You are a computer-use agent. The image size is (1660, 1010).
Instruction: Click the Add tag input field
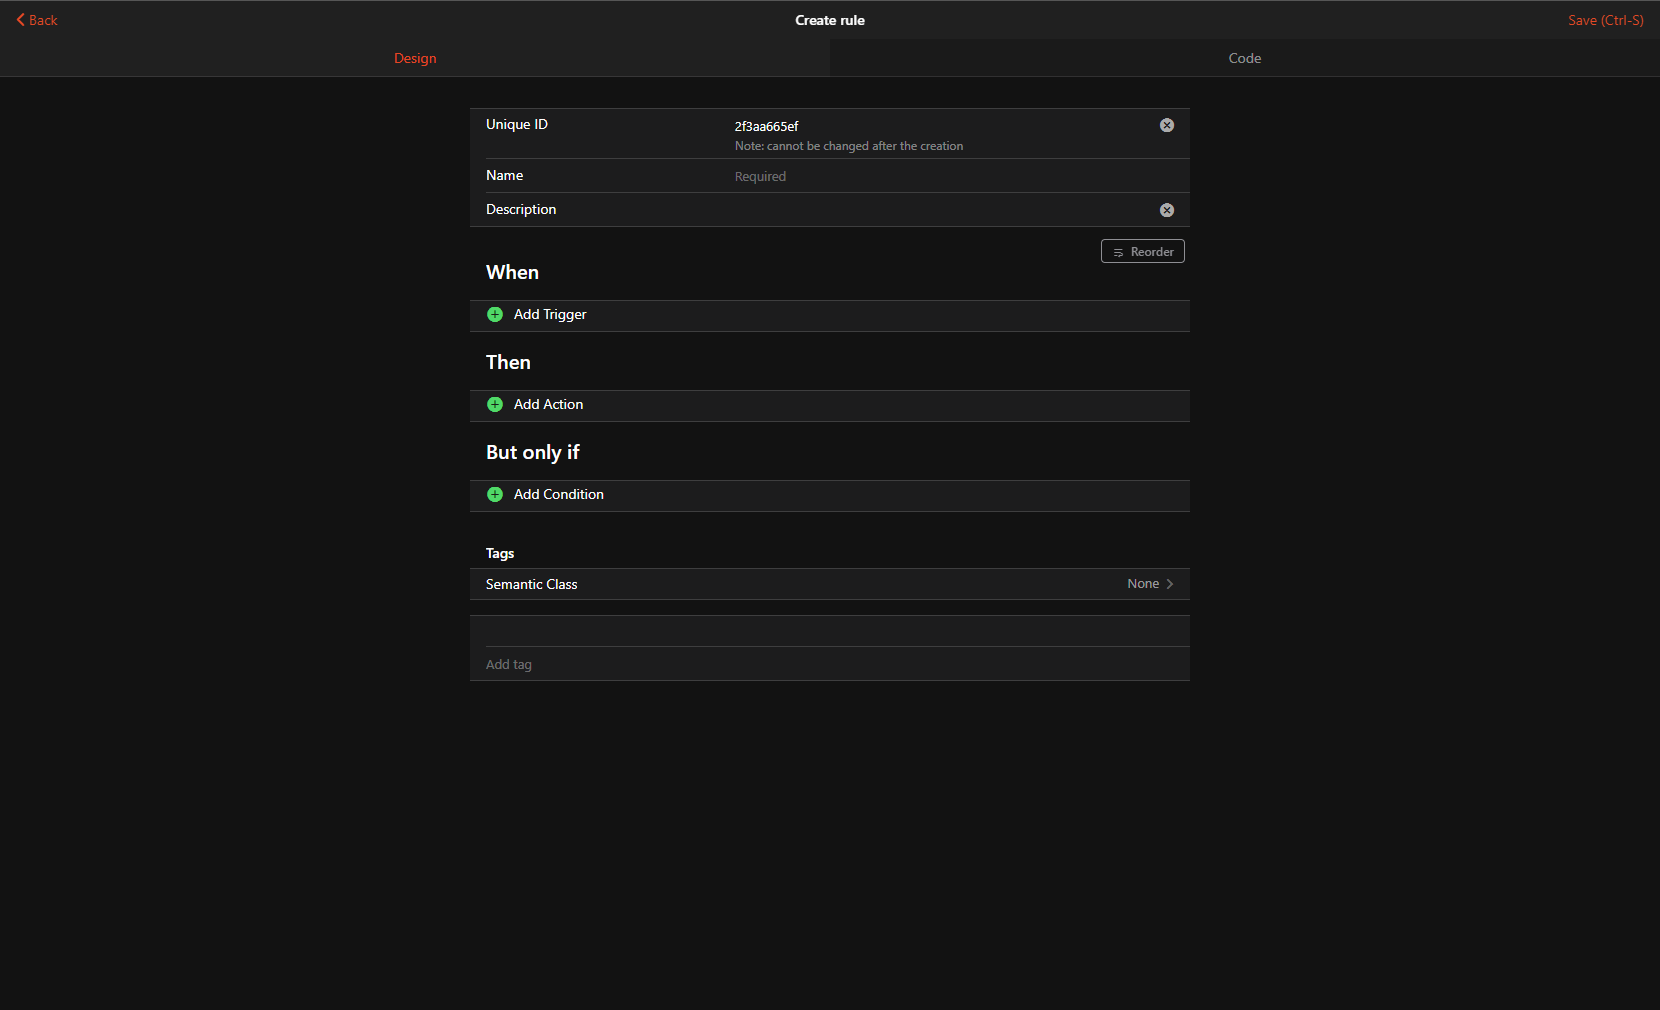click(x=700, y=663)
